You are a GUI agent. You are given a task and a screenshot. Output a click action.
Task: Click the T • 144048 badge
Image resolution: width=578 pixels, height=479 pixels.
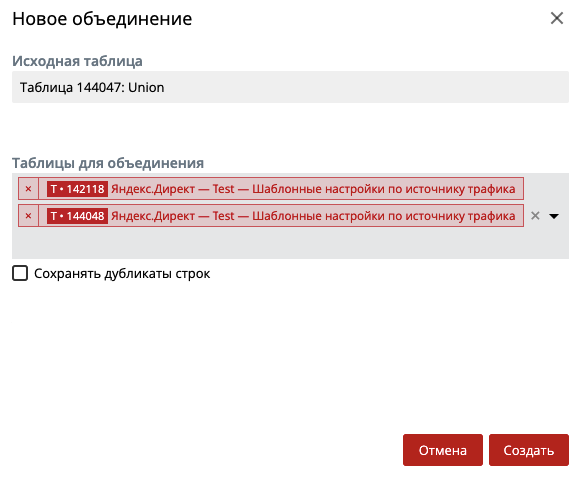pyautogui.click(x=77, y=216)
